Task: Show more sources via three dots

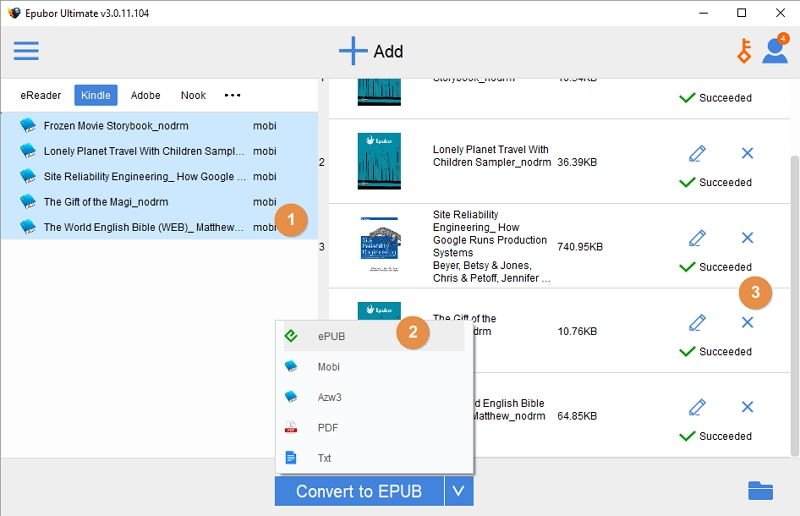Action: 232,95
